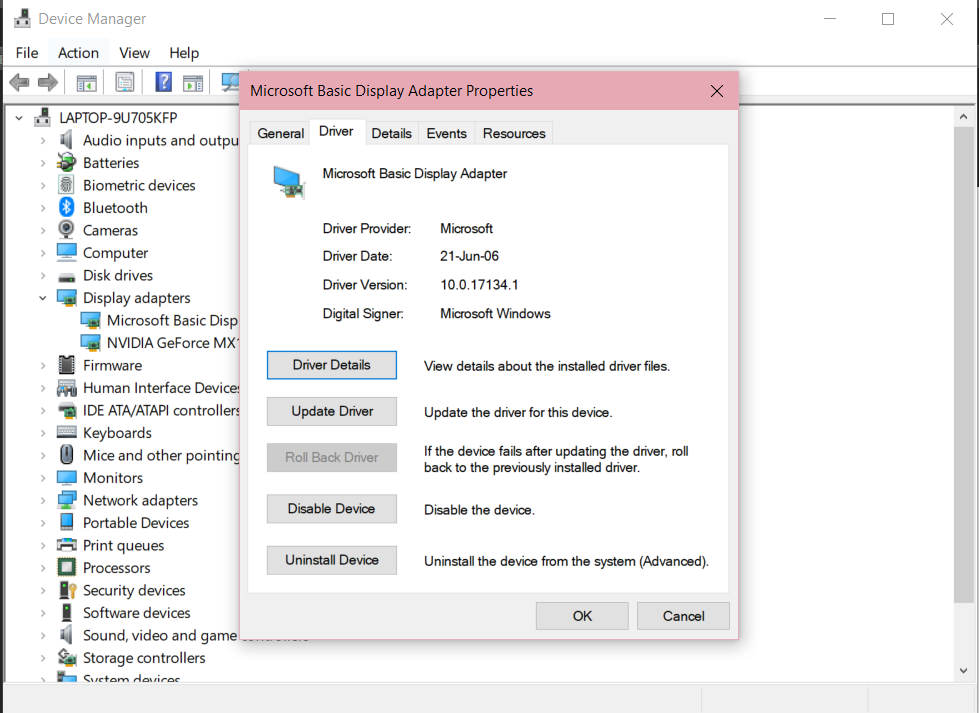Expand the Bluetooth category arrow
The image size is (979, 713).
point(42,208)
